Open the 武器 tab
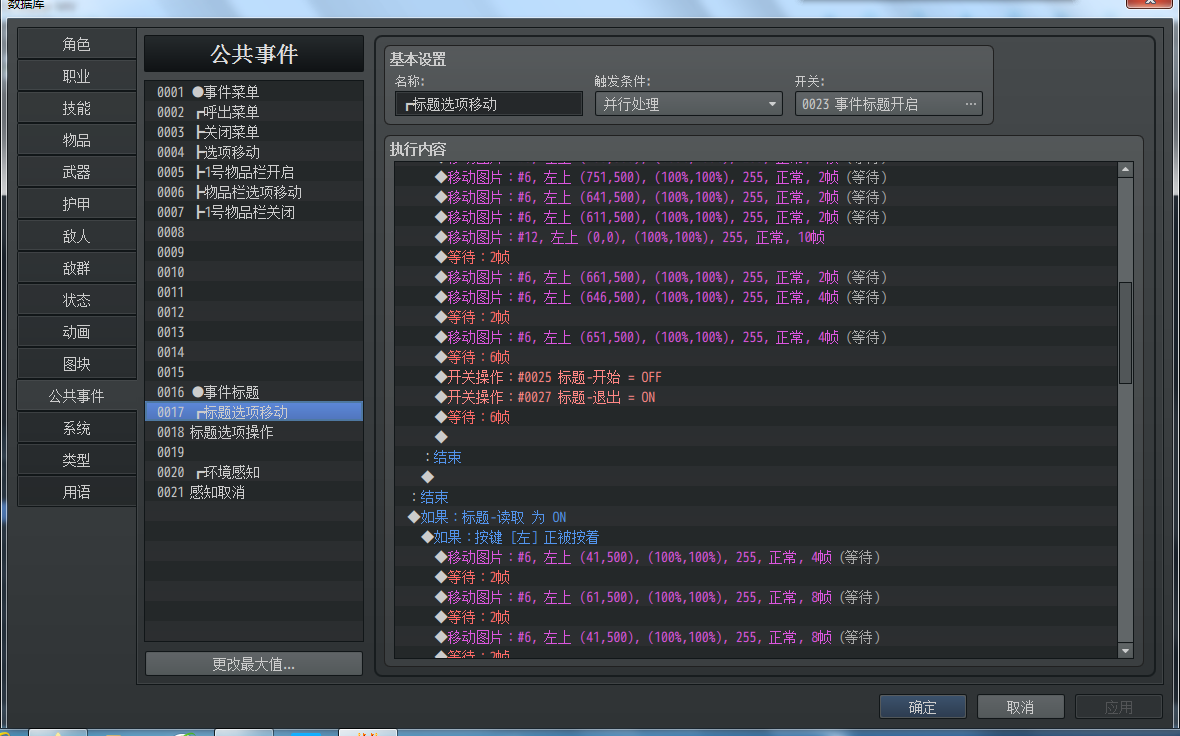Image resolution: width=1180 pixels, height=736 pixels. 77,172
